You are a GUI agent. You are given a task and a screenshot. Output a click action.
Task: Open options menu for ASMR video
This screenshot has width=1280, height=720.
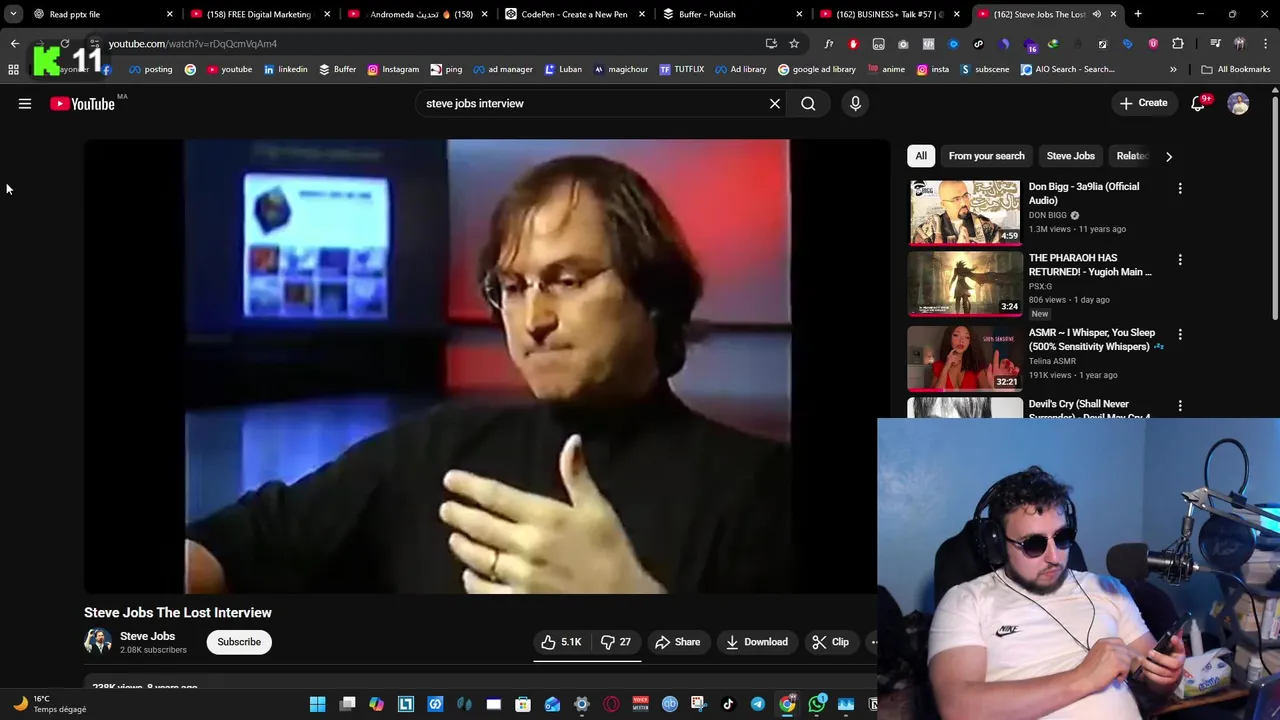(x=1180, y=334)
